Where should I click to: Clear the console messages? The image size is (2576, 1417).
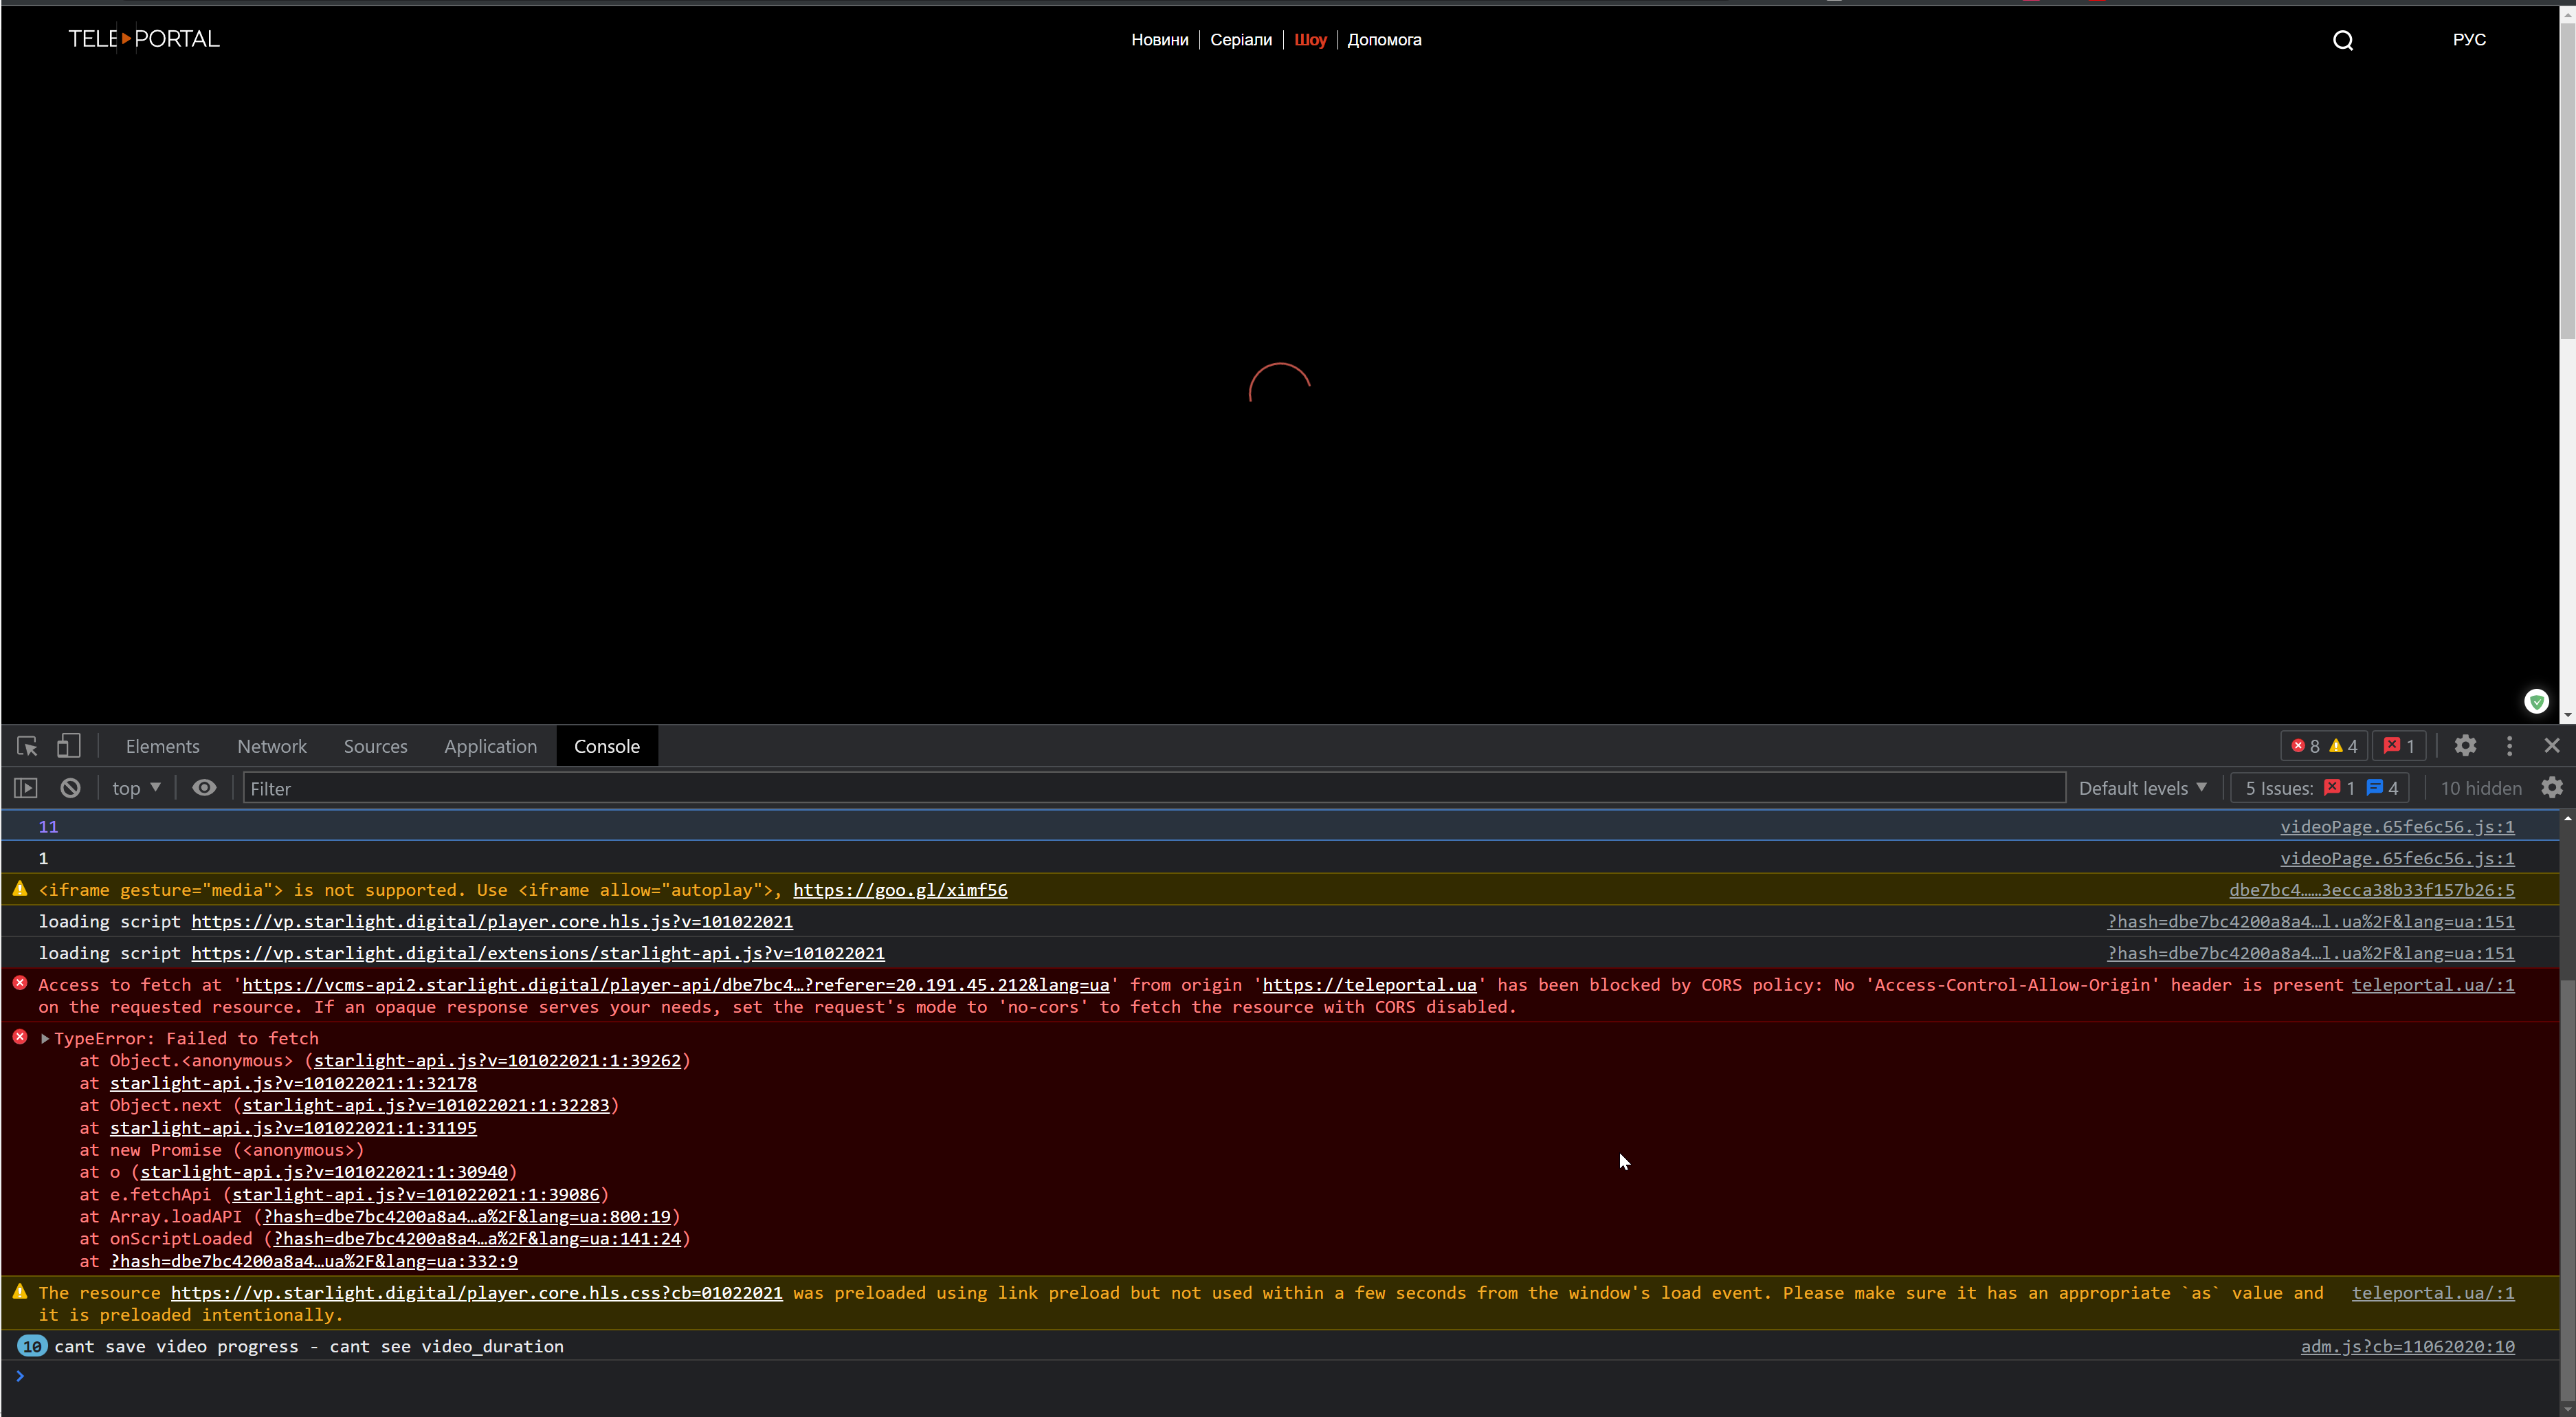(69, 788)
